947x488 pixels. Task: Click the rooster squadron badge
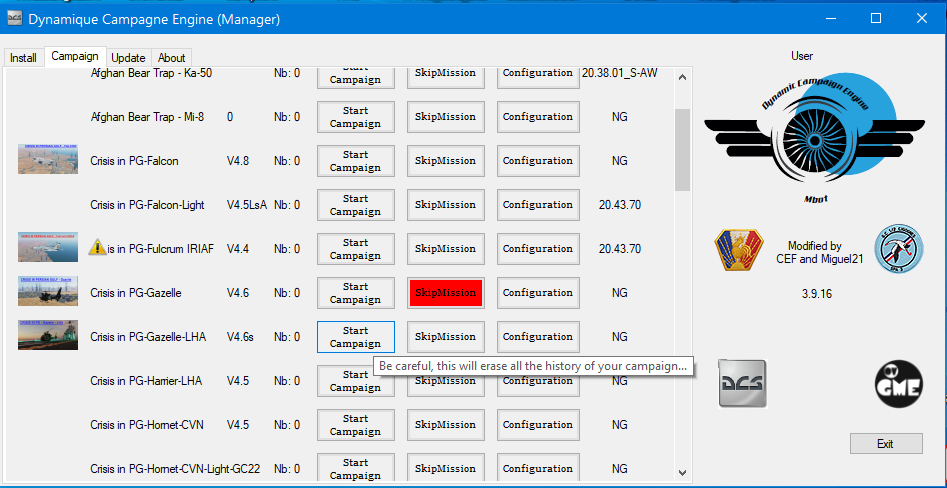tap(739, 250)
